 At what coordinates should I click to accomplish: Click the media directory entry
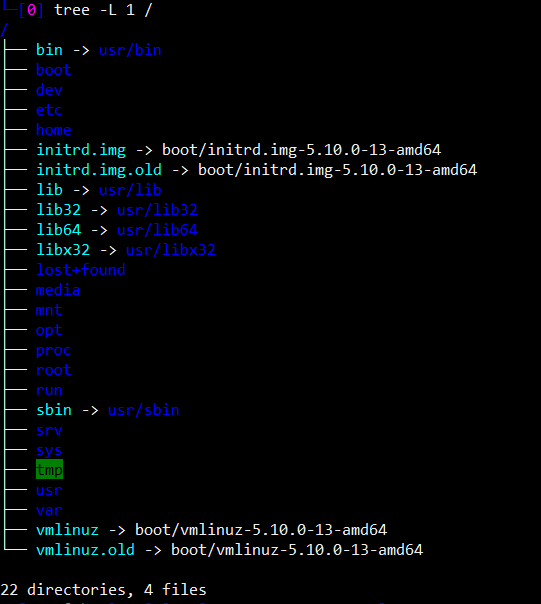(x=58, y=290)
